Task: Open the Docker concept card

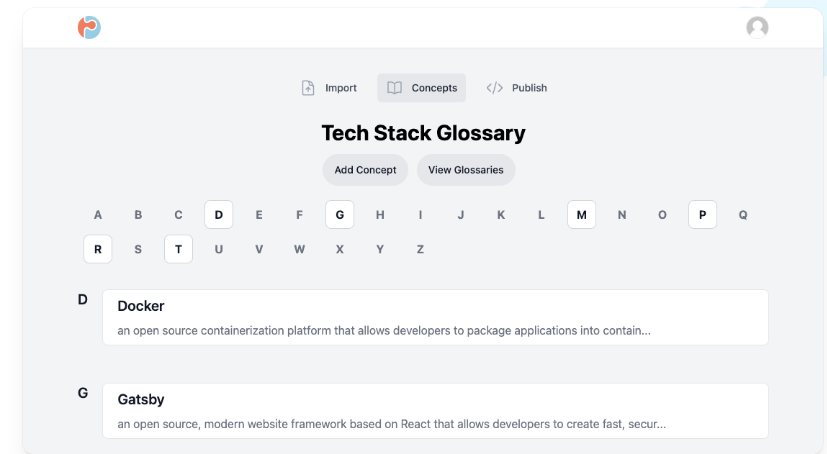Action: point(435,317)
